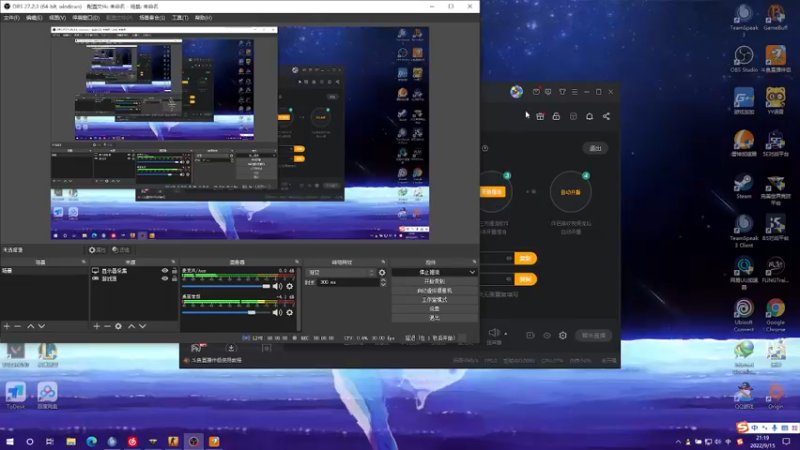Viewport: 800px width, 450px height.
Task: Click the share icon in streaming assistant
Action: (x=606, y=116)
